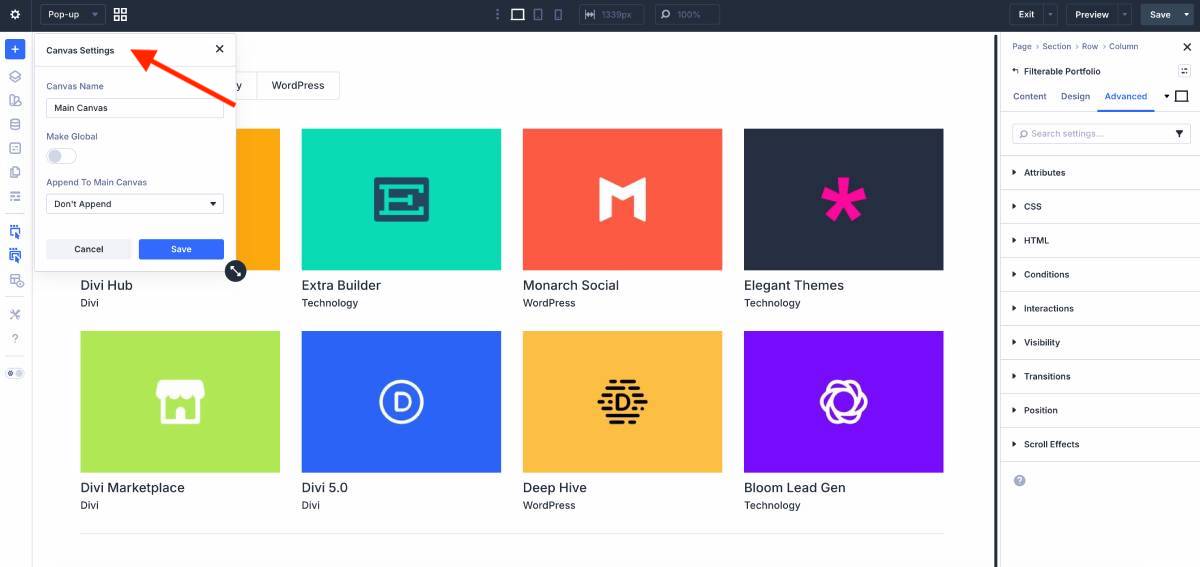Expand the Scroll Effects section
The image size is (1200, 567).
point(1098,445)
